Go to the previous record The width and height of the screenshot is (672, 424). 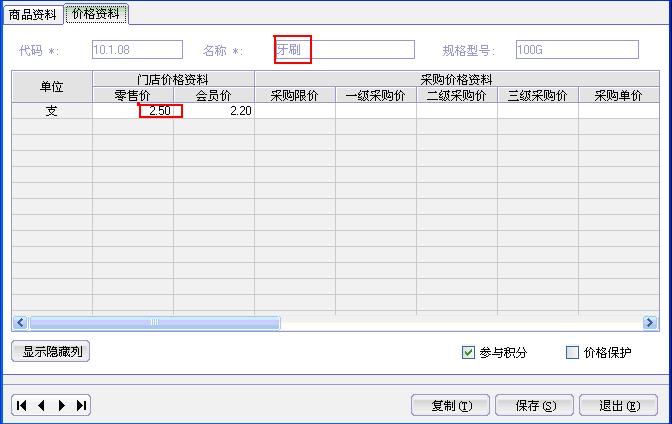(42, 406)
